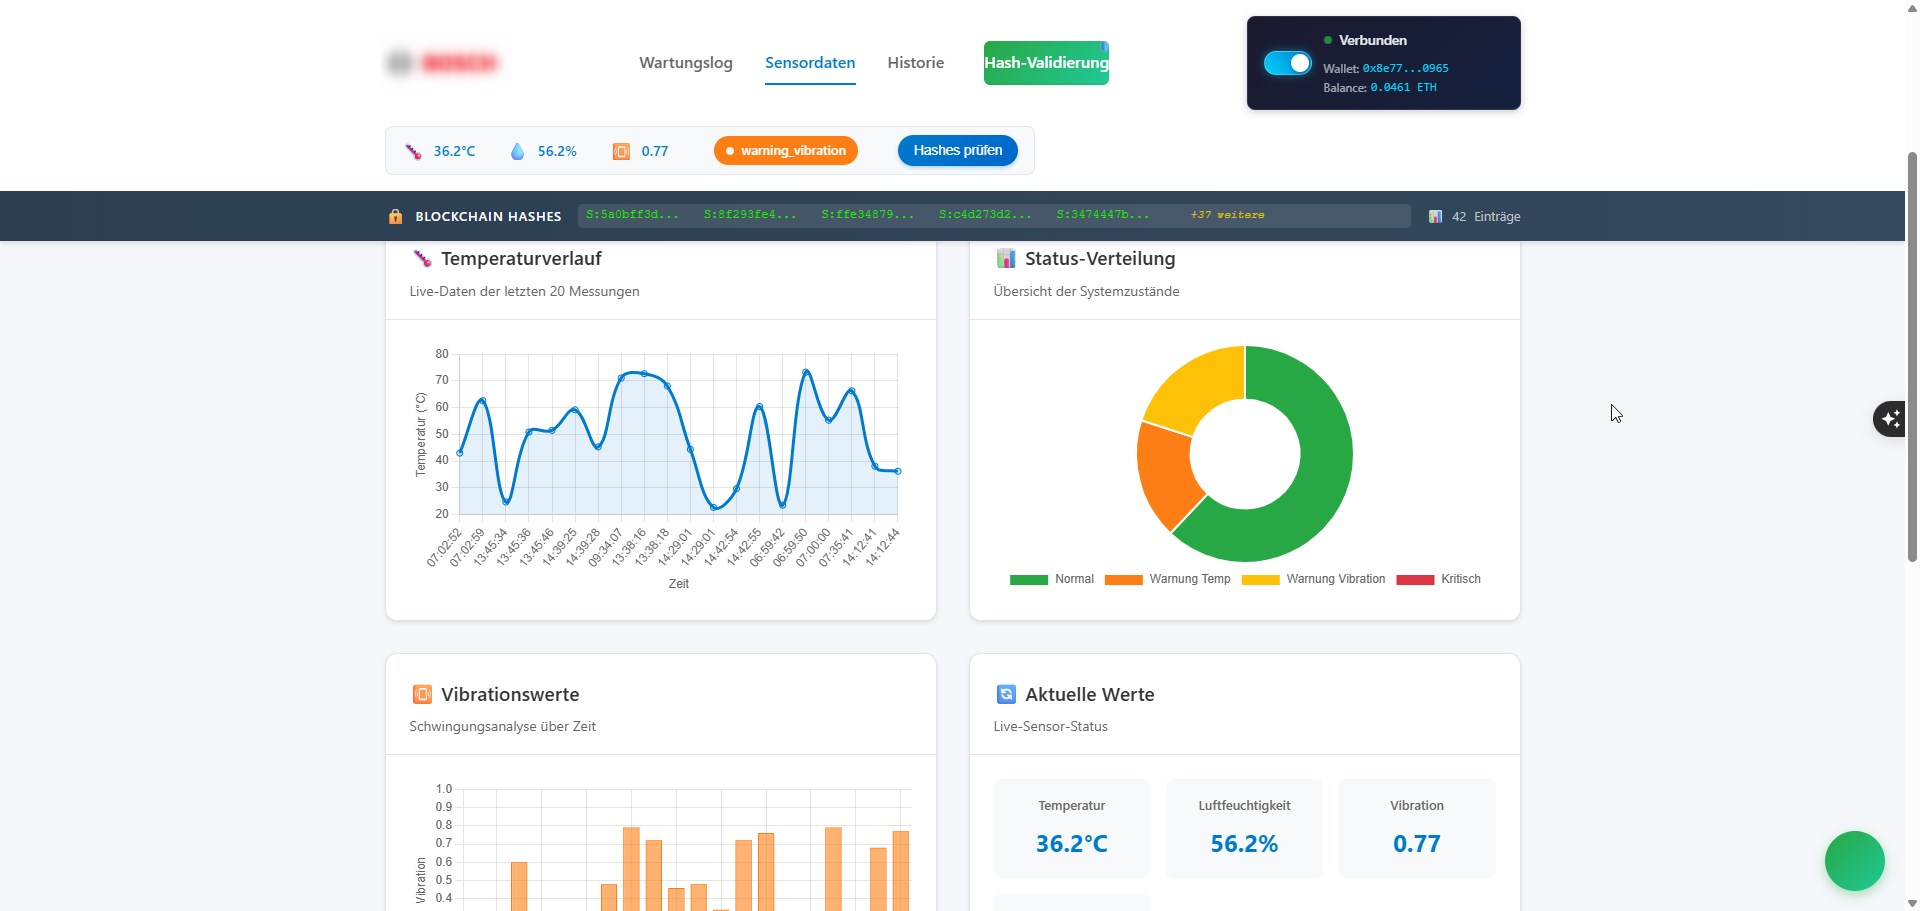
Task: Select the thermometer icon showing 36.2°C
Action: coord(414,151)
